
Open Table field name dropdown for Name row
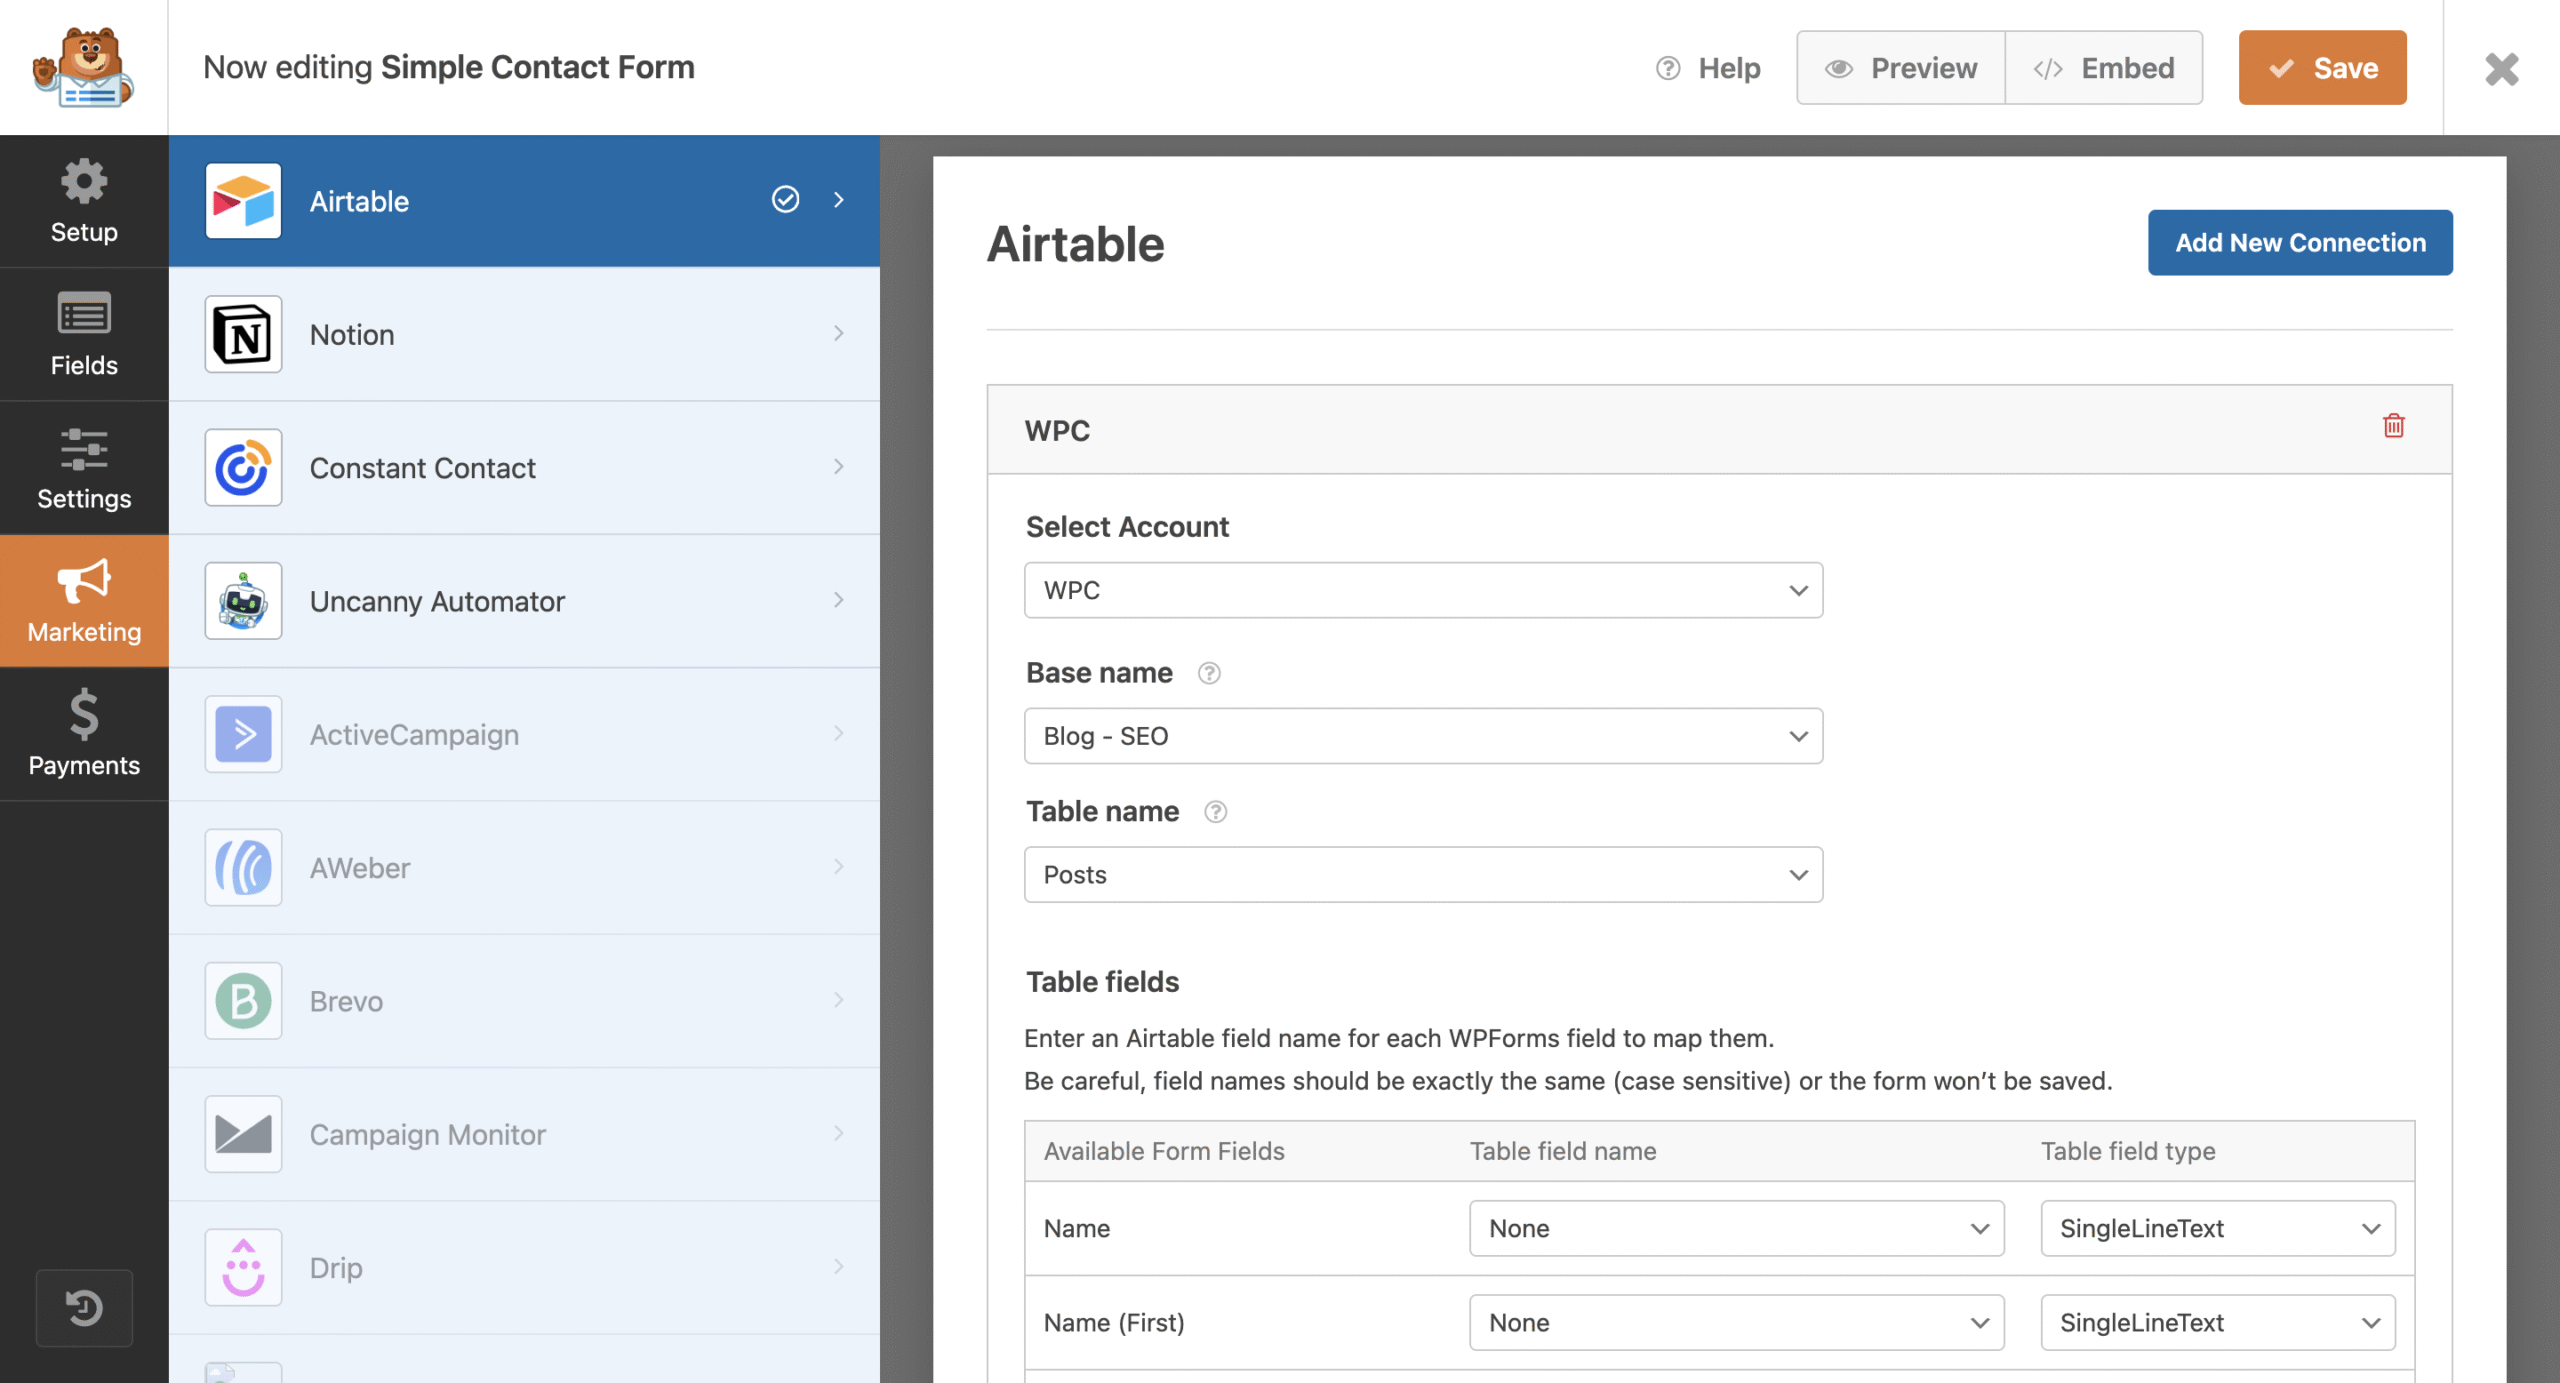[1736, 1228]
